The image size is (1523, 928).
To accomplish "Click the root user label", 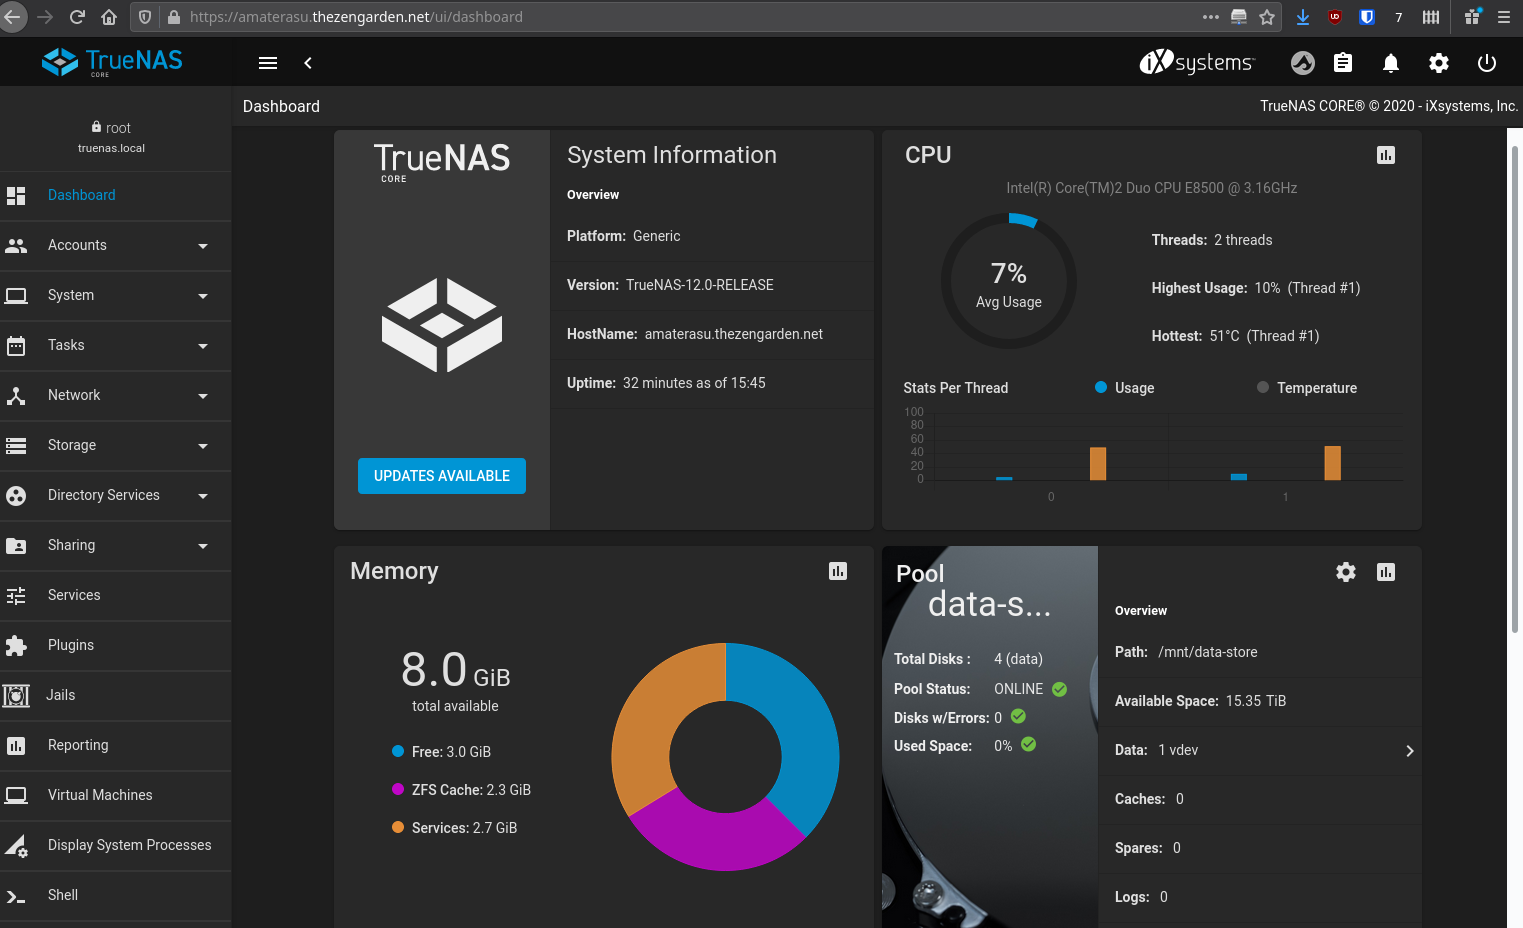I will click(111, 128).
